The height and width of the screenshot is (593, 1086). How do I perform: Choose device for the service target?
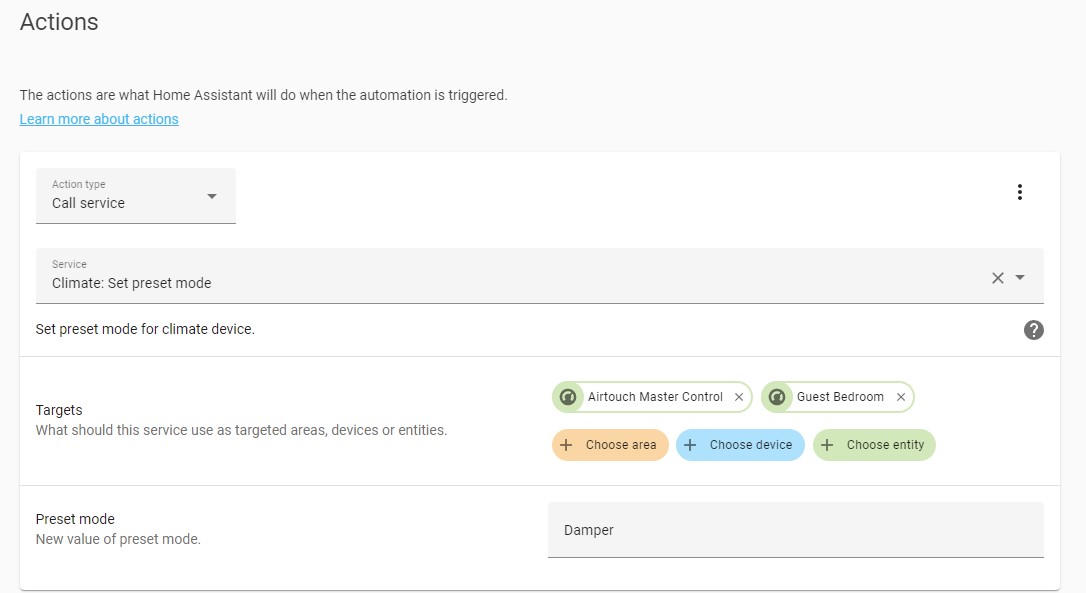pos(740,445)
